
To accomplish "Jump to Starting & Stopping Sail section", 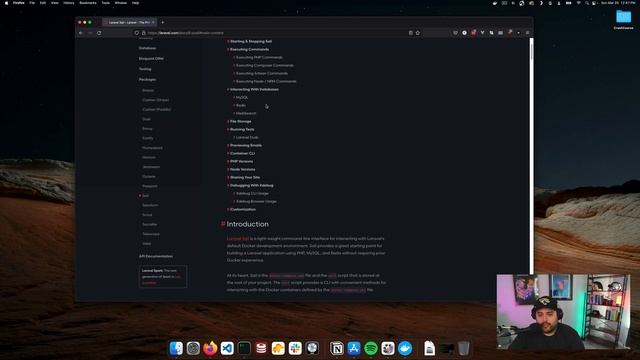I will coord(251,41).
